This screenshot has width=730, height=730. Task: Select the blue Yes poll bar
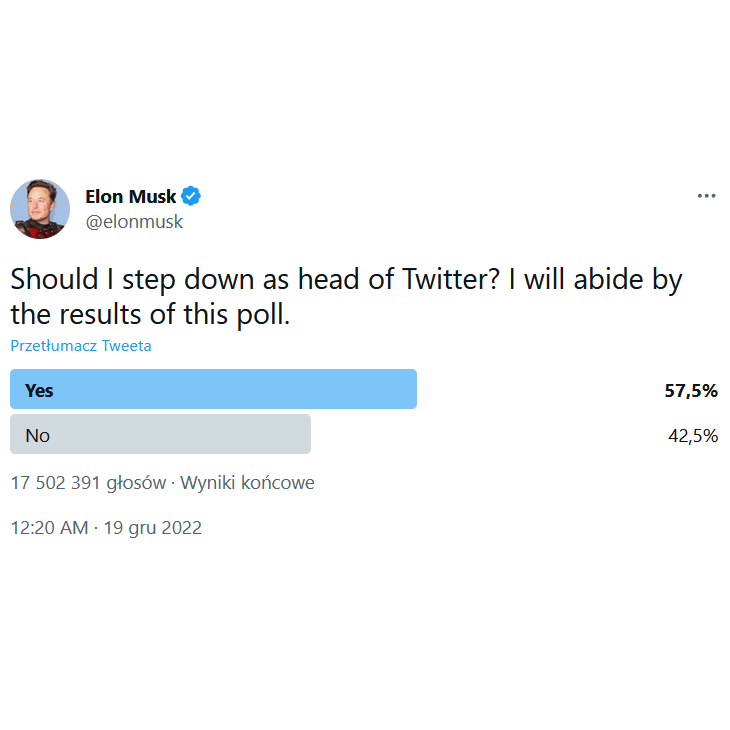tap(213, 389)
